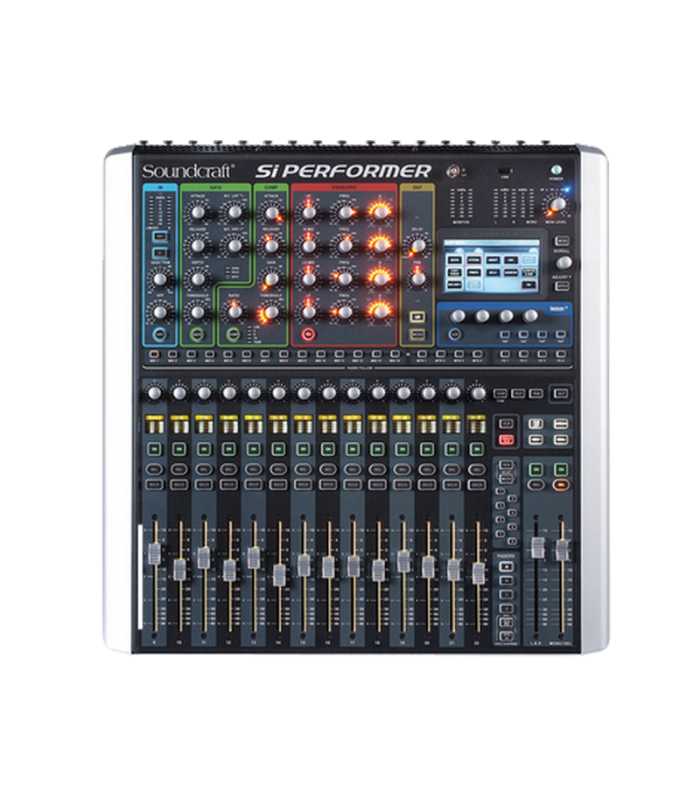This screenshot has width=700, height=800.
Task: Click the ALT button right of the encoder row
Action: coord(560,393)
